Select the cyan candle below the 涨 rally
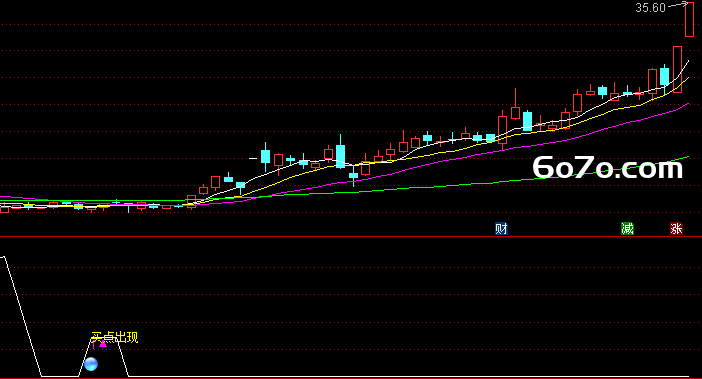 pos(664,76)
